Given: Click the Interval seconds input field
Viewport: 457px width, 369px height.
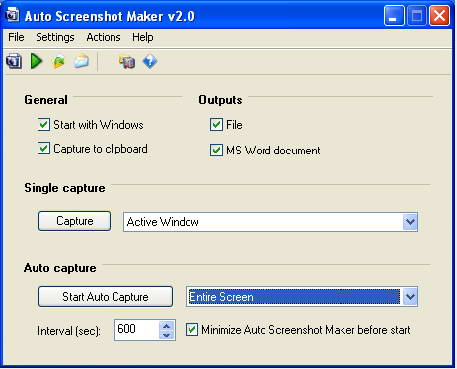Looking at the screenshot, I should 137,330.
